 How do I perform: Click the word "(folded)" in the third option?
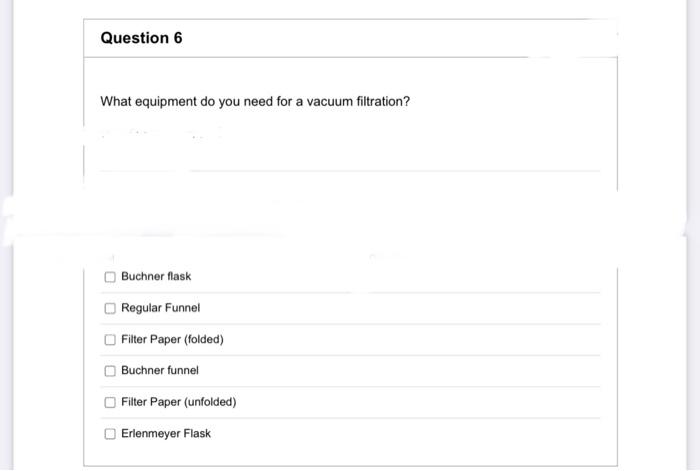tap(203, 340)
